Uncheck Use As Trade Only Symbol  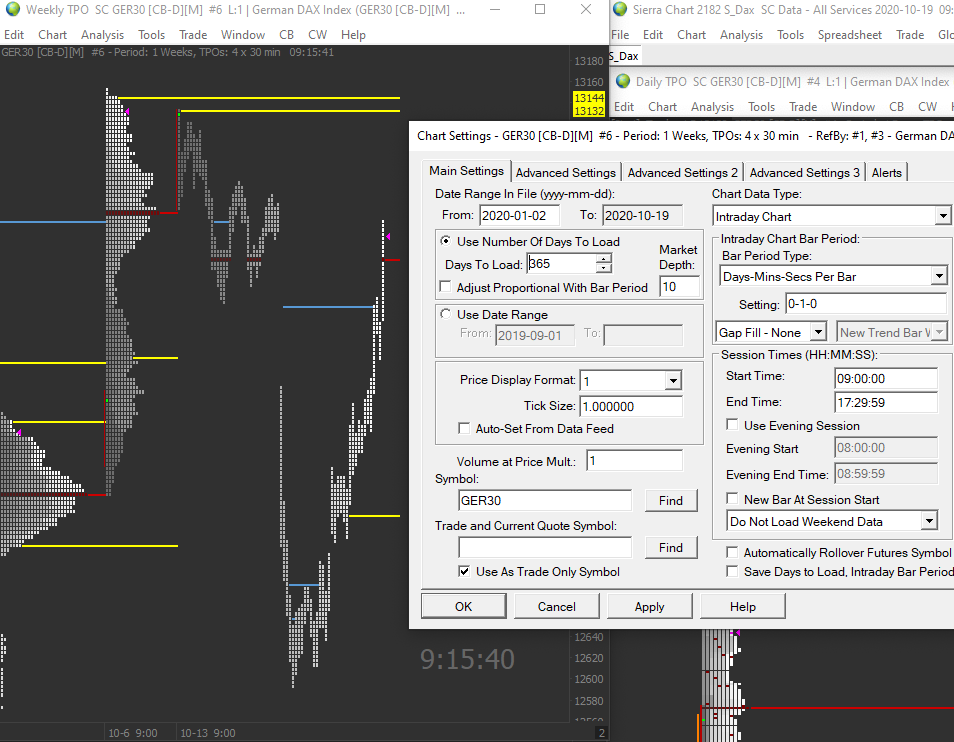click(x=464, y=571)
